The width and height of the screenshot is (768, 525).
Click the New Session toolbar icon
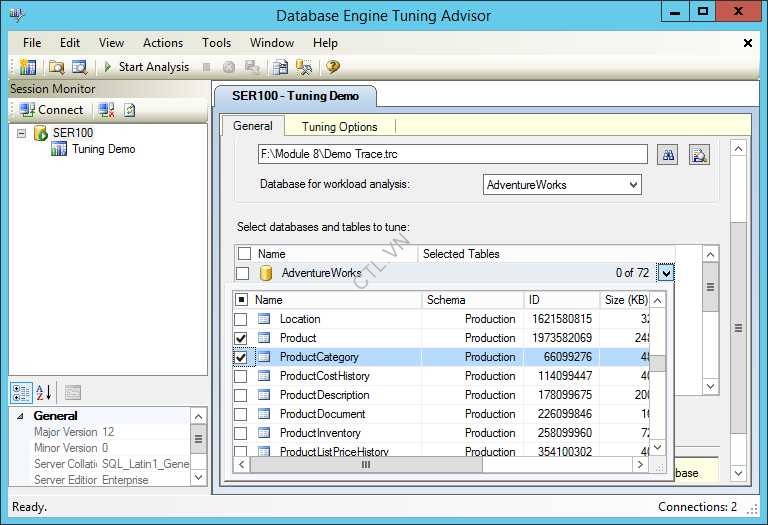[x=28, y=67]
